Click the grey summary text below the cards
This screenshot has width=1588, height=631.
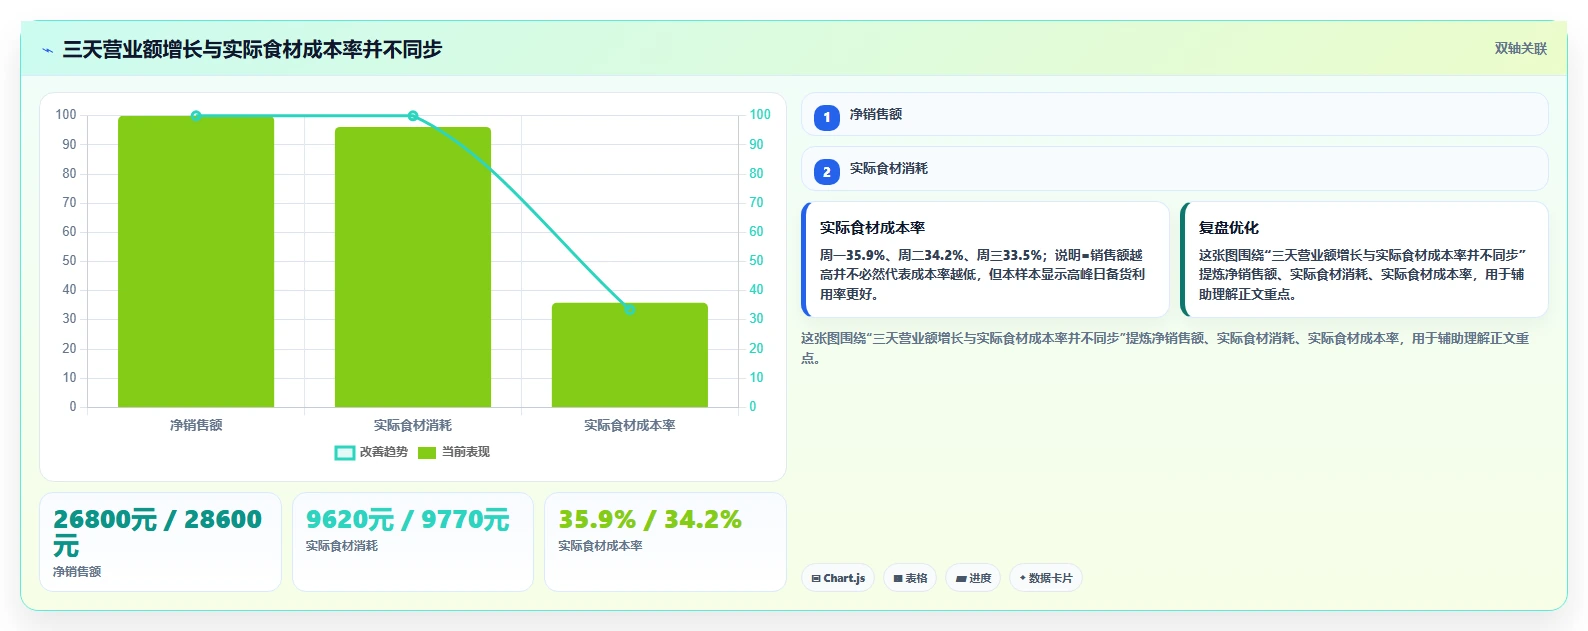tap(1165, 348)
